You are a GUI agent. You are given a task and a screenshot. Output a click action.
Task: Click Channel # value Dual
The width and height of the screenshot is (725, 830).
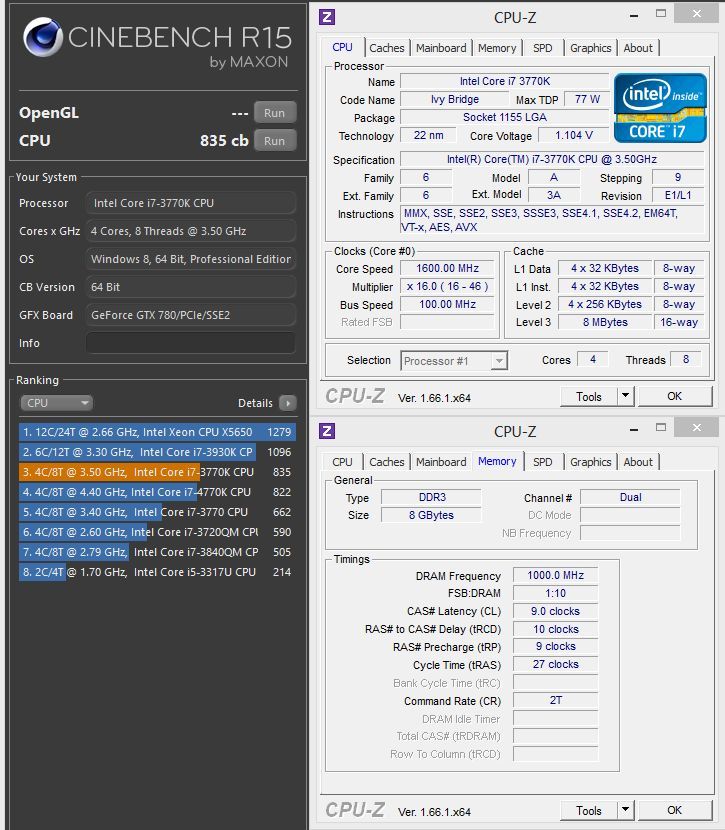point(630,498)
